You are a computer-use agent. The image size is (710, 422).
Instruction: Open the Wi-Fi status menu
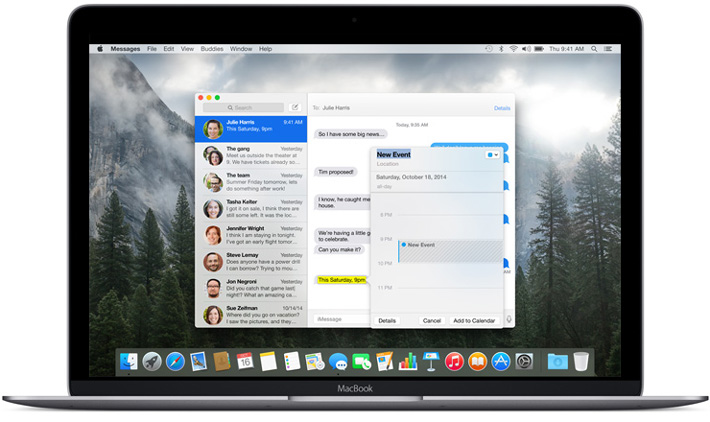coord(513,48)
